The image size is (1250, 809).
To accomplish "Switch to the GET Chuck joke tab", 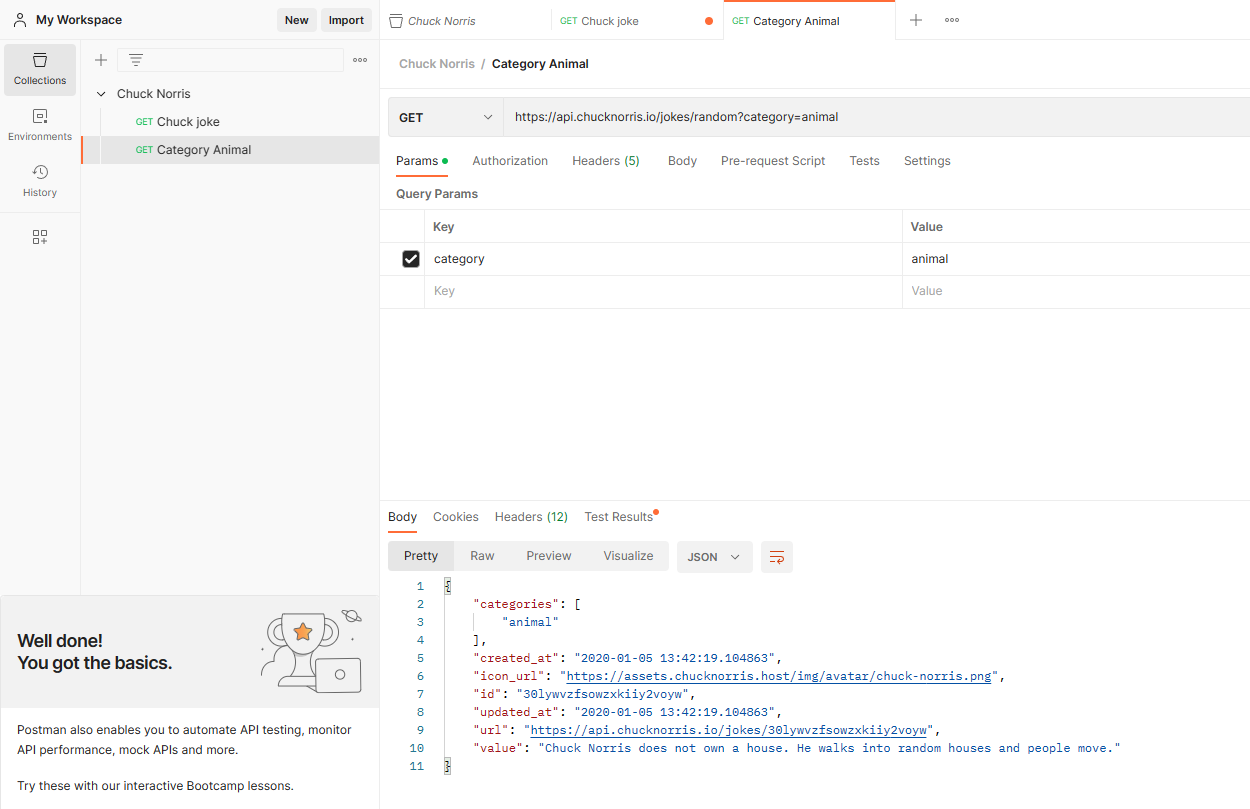I will pyautogui.click(x=637, y=21).
